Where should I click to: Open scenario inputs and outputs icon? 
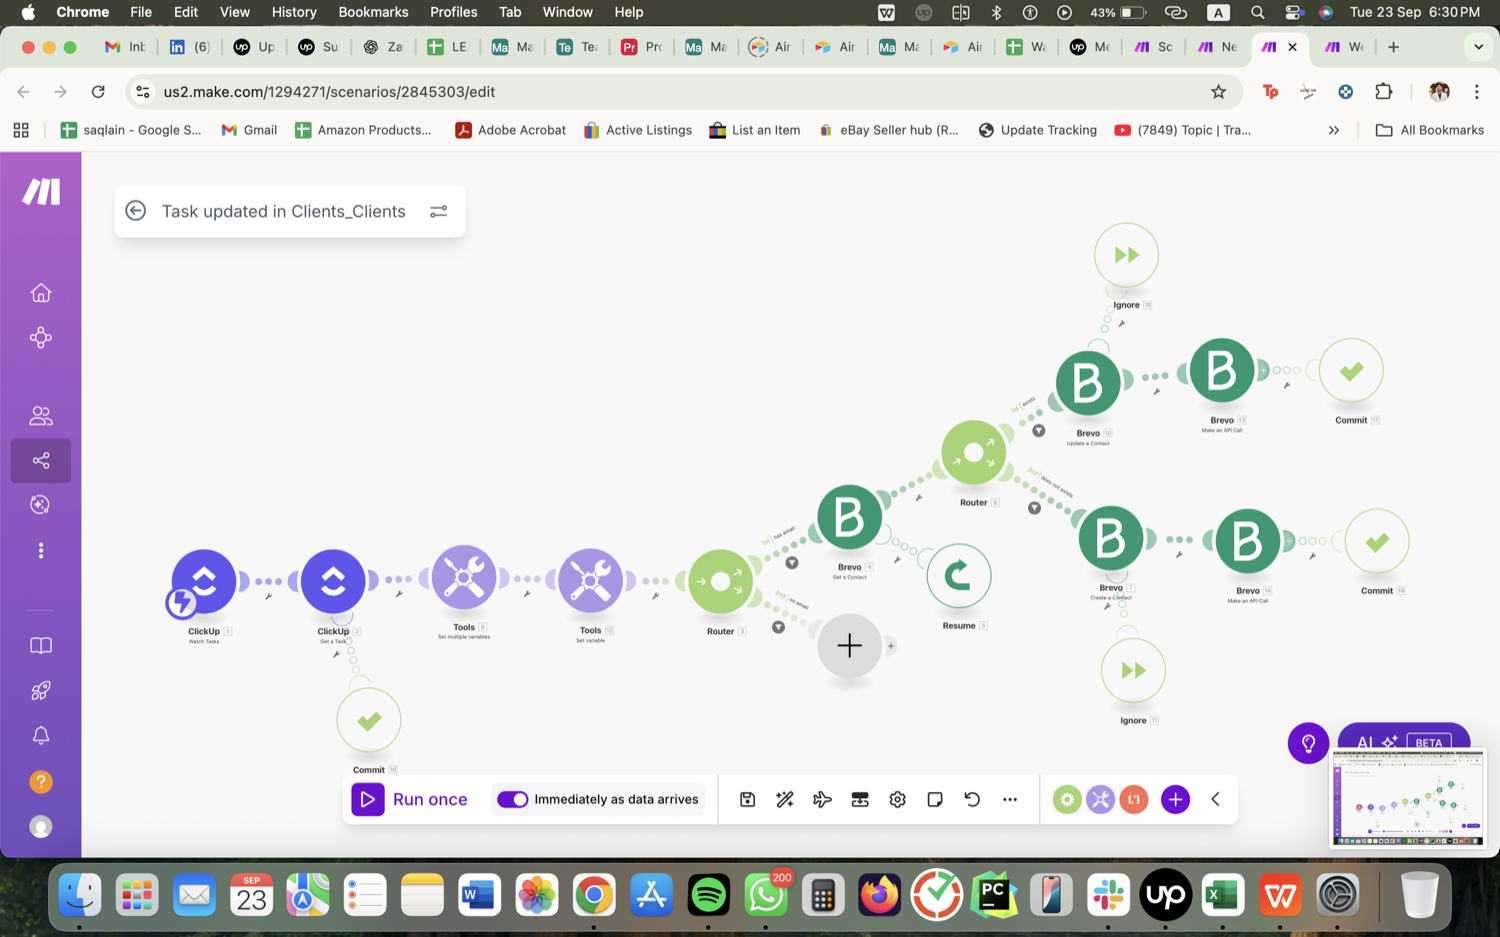(860, 799)
